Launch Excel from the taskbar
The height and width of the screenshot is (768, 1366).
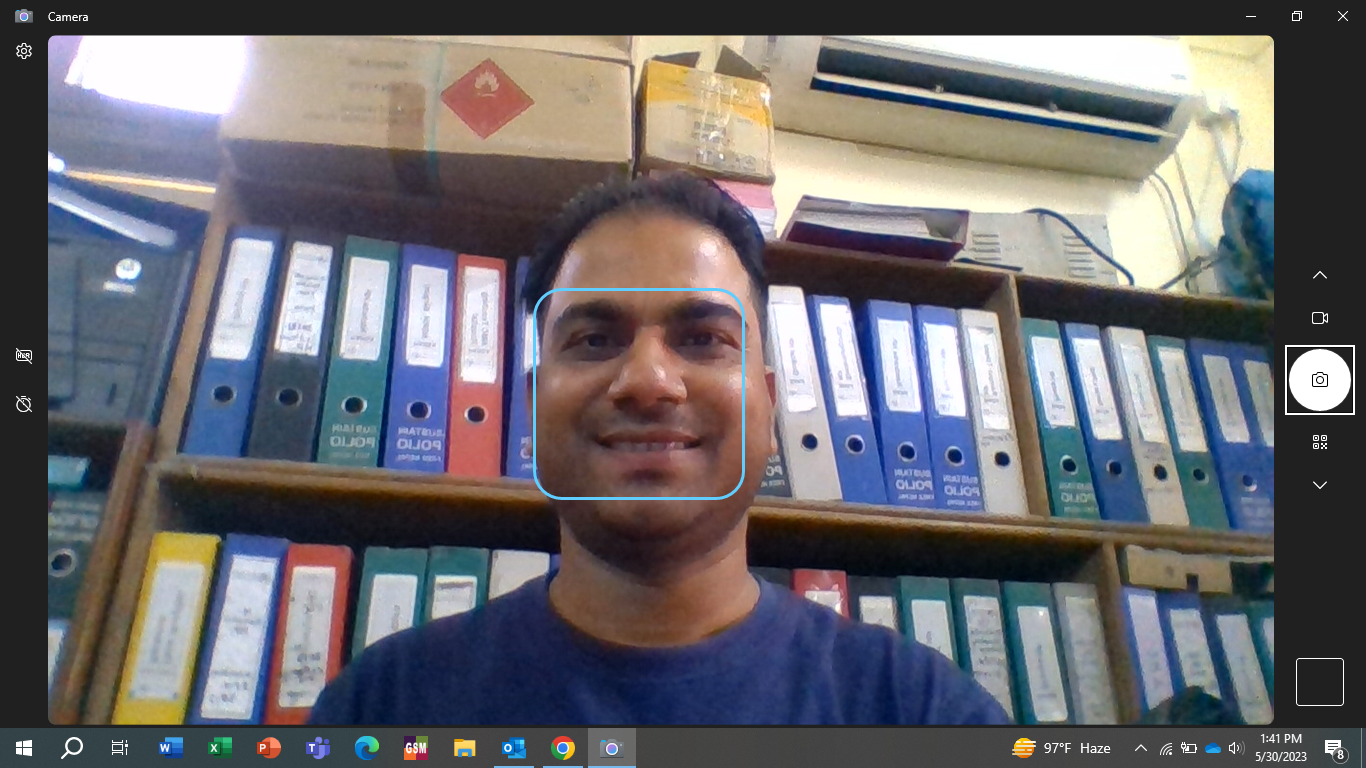pos(220,748)
